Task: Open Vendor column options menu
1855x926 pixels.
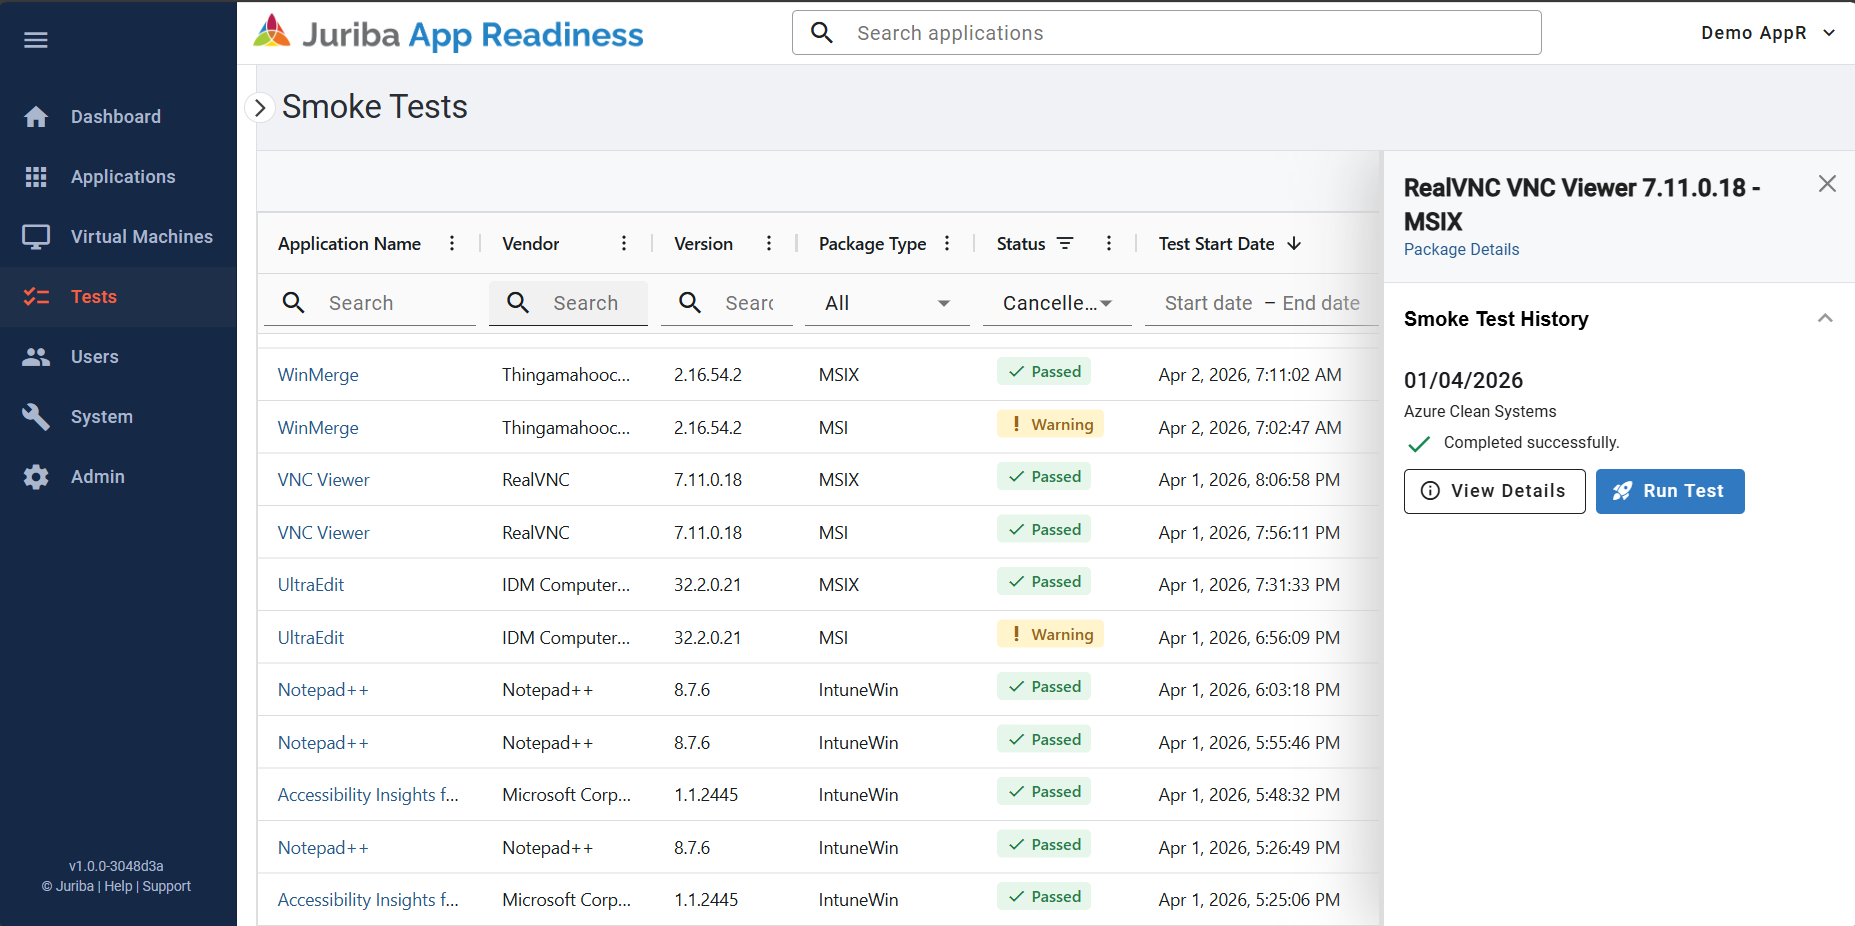Action: coord(624,244)
